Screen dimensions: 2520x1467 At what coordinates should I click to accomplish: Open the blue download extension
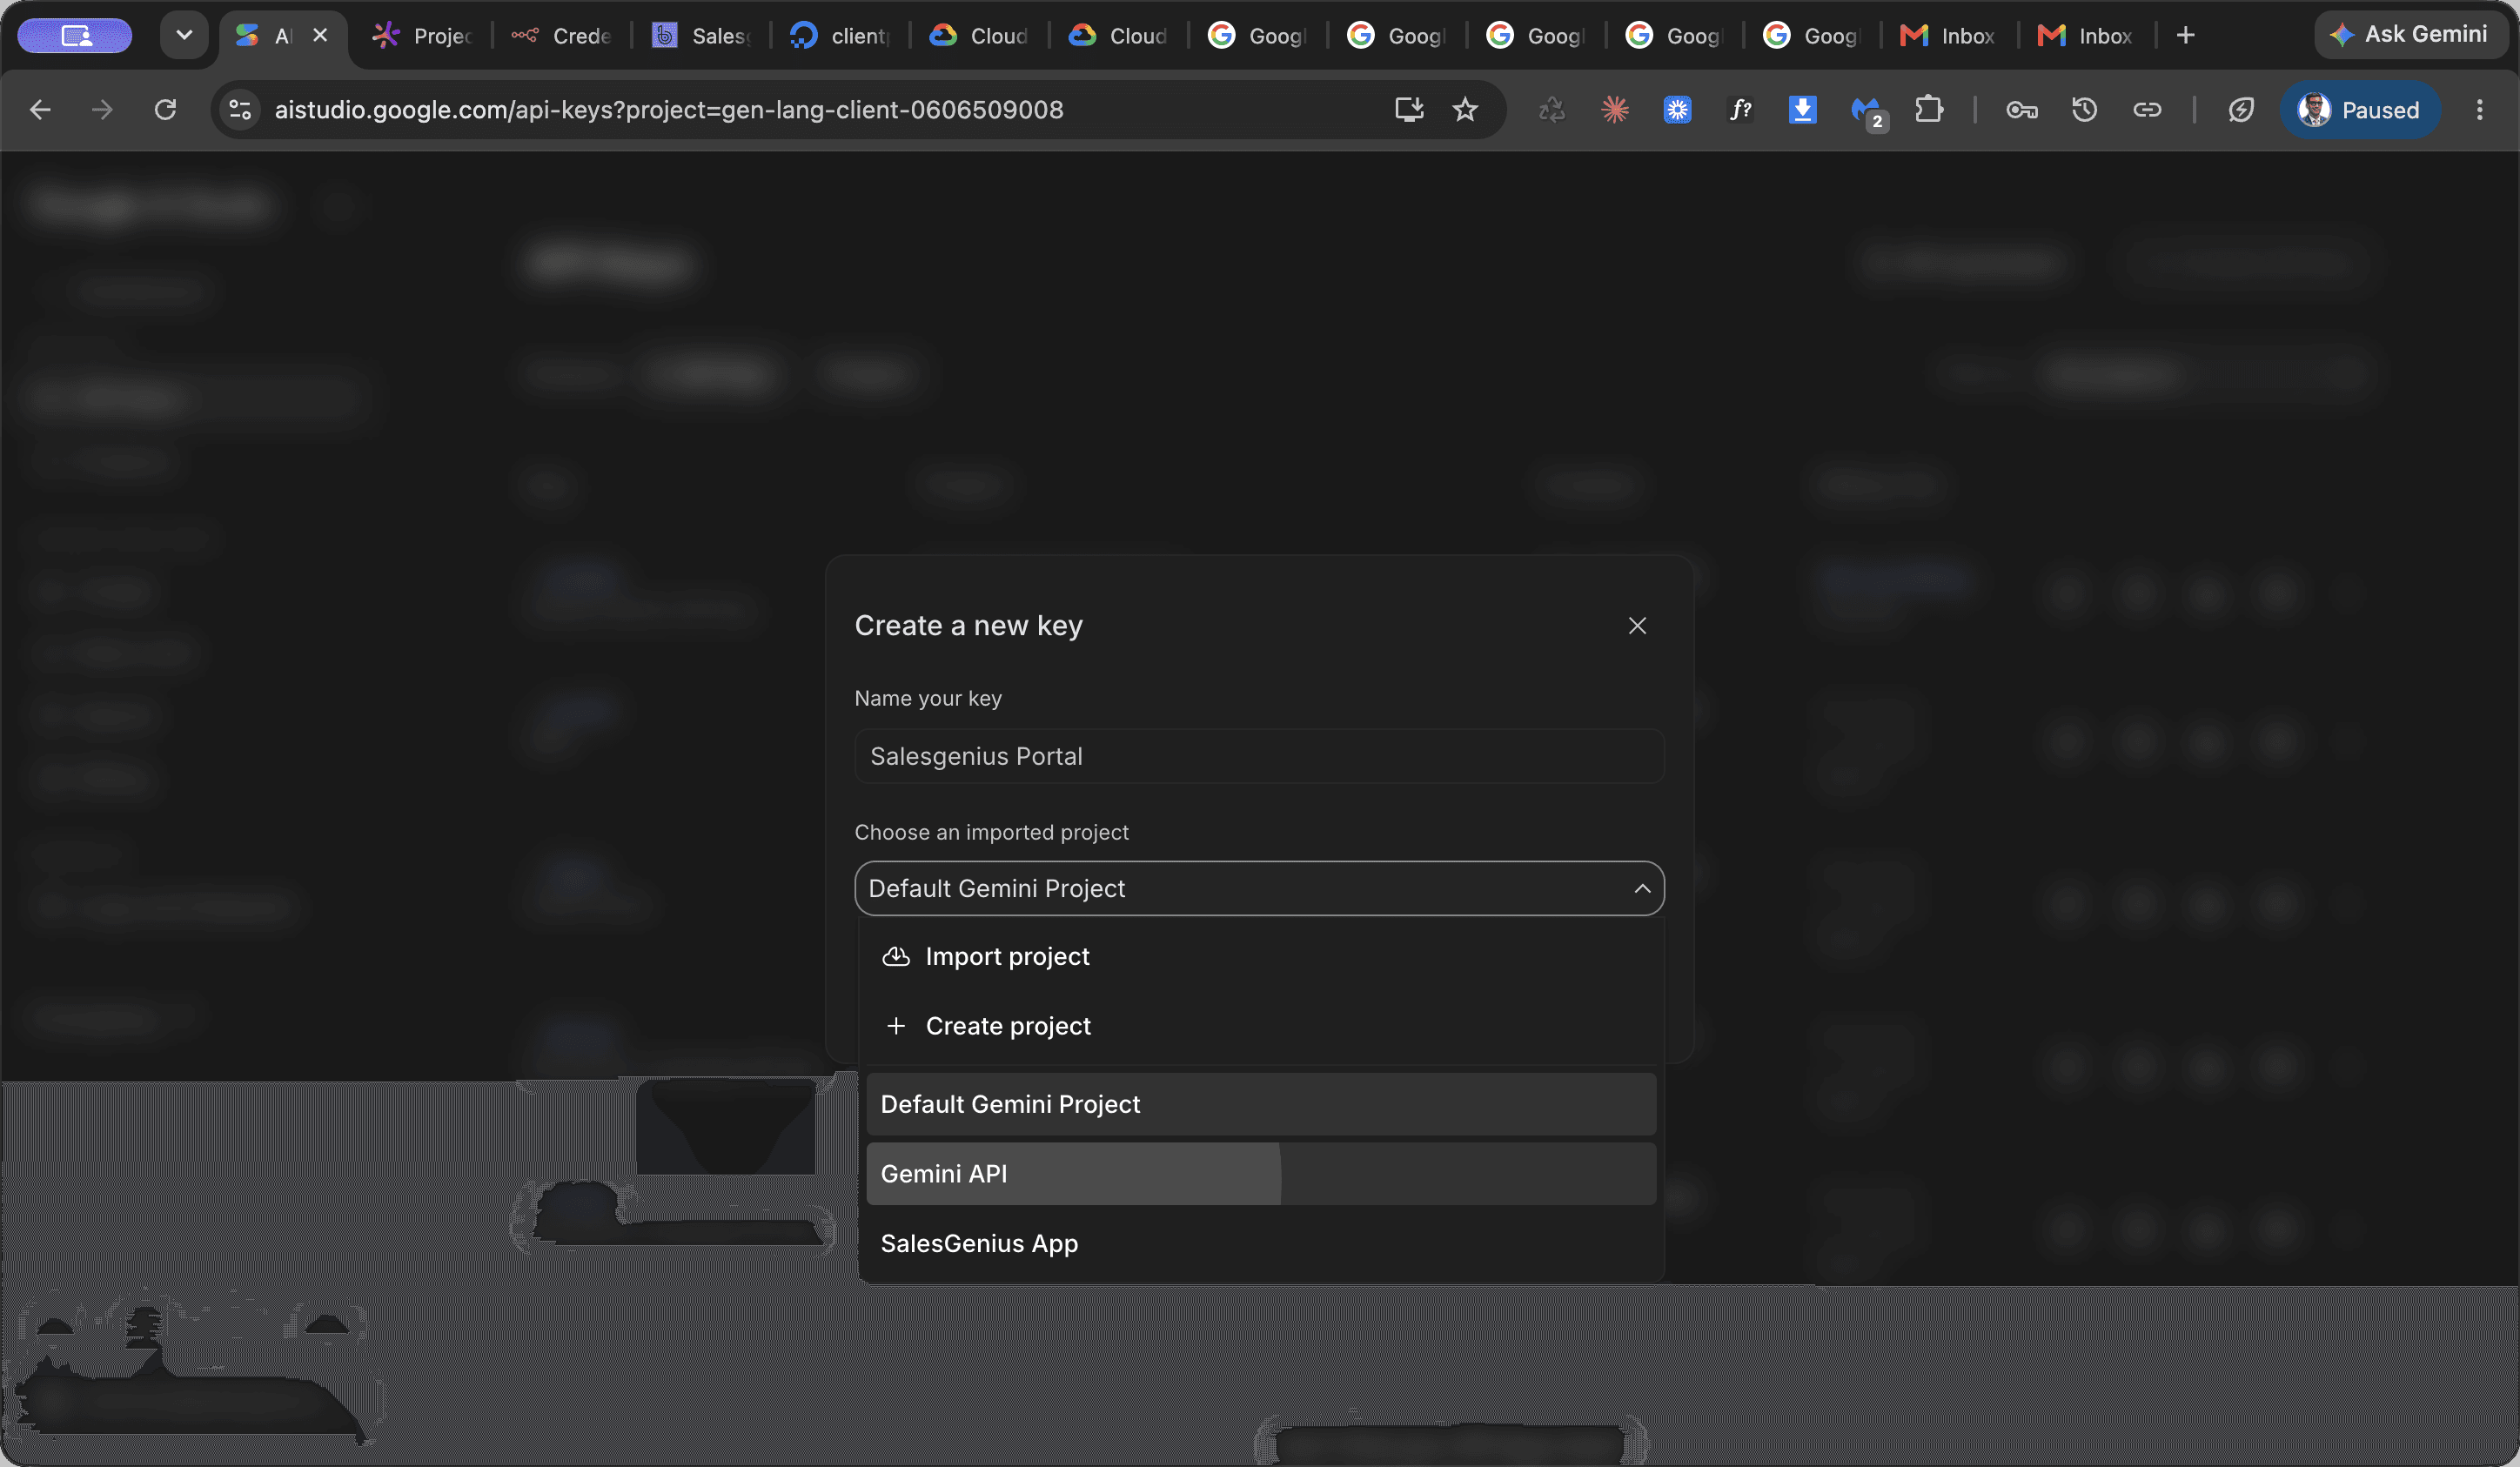point(1802,110)
